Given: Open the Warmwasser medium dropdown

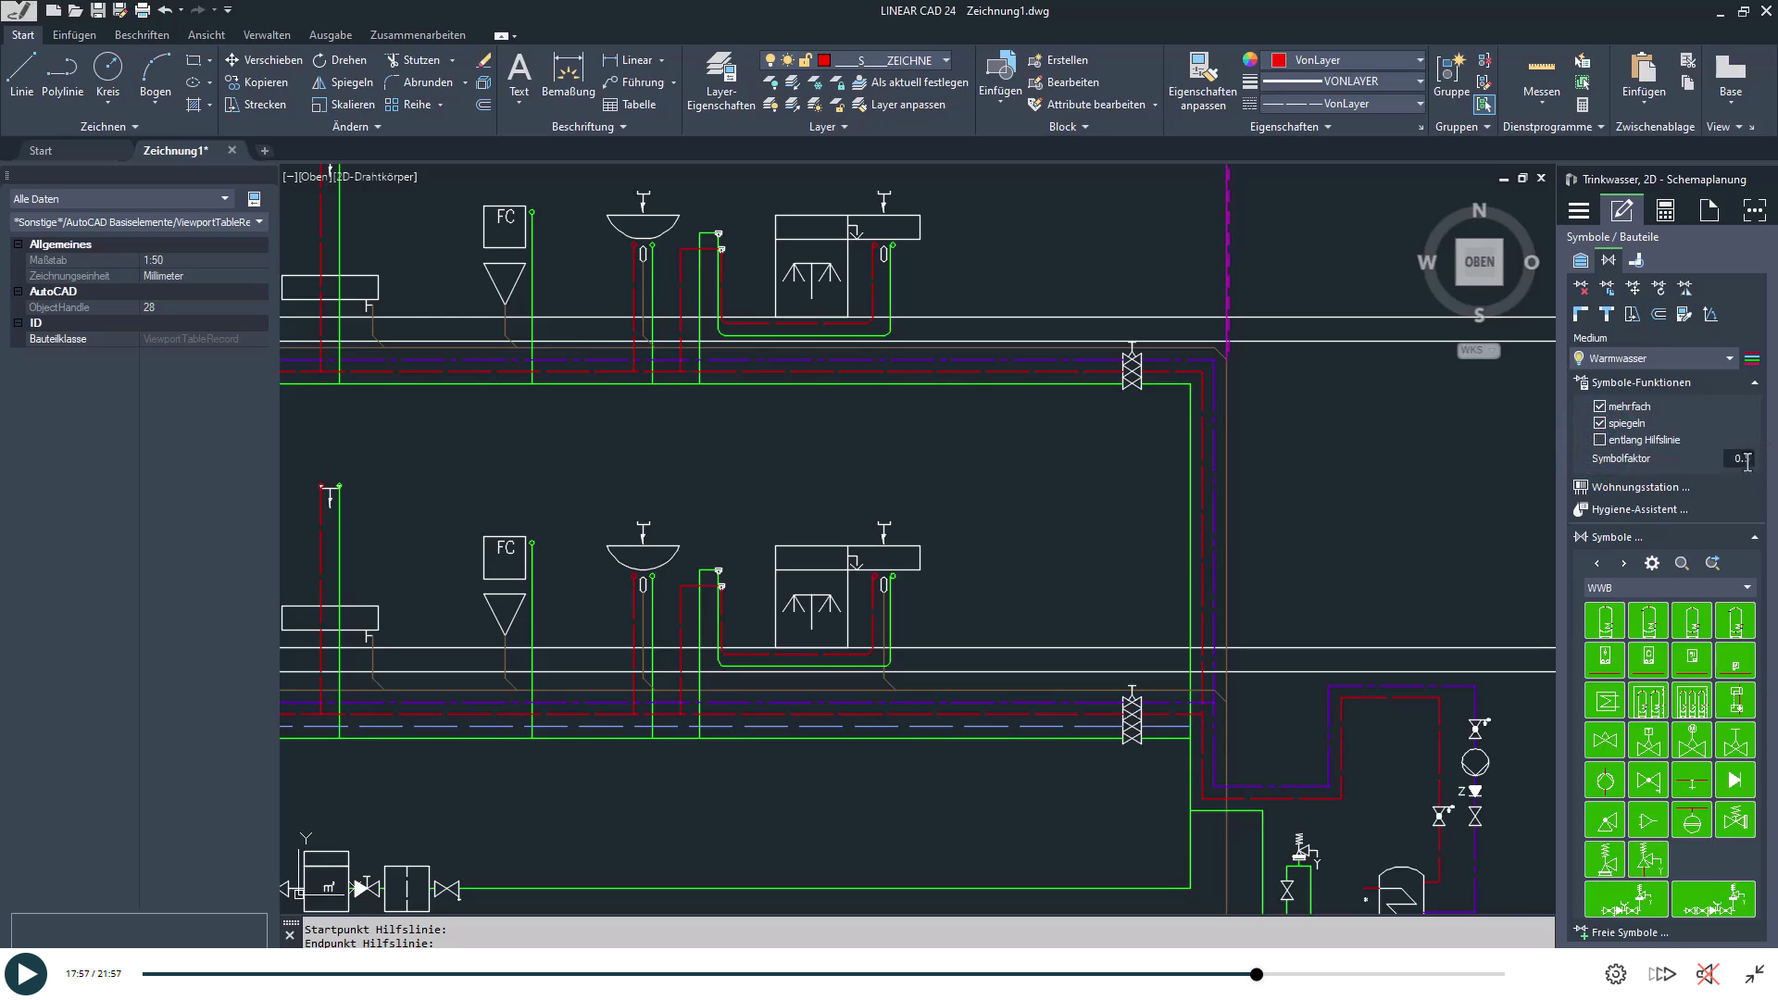Looking at the screenshot, I should pyautogui.click(x=1729, y=359).
